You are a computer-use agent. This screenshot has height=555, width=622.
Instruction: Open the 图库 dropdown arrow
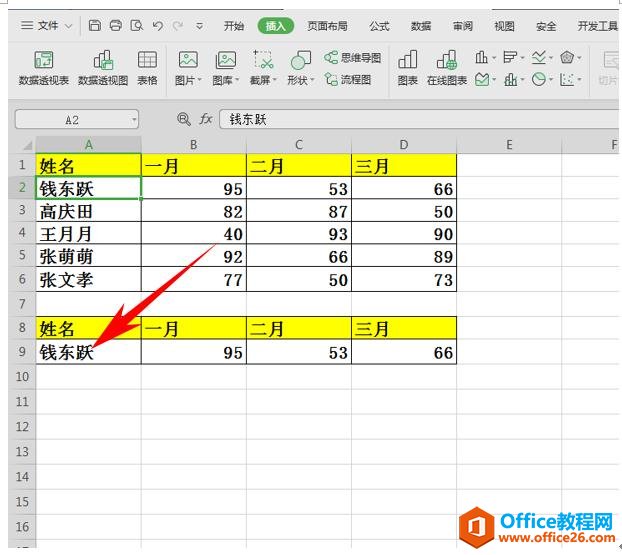[x=237, y=80]
